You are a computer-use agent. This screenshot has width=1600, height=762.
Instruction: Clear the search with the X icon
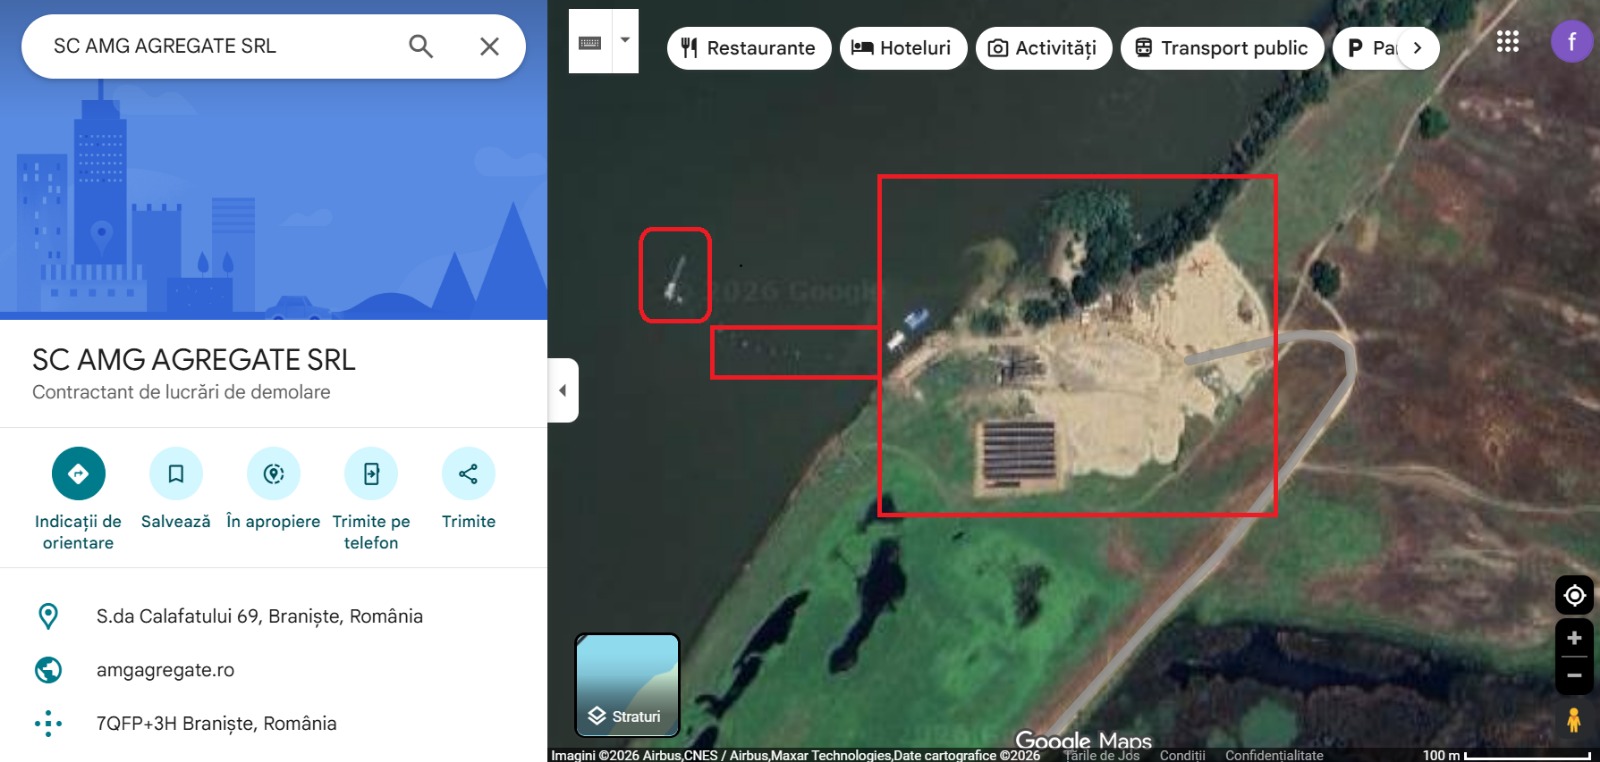(489, 46)
